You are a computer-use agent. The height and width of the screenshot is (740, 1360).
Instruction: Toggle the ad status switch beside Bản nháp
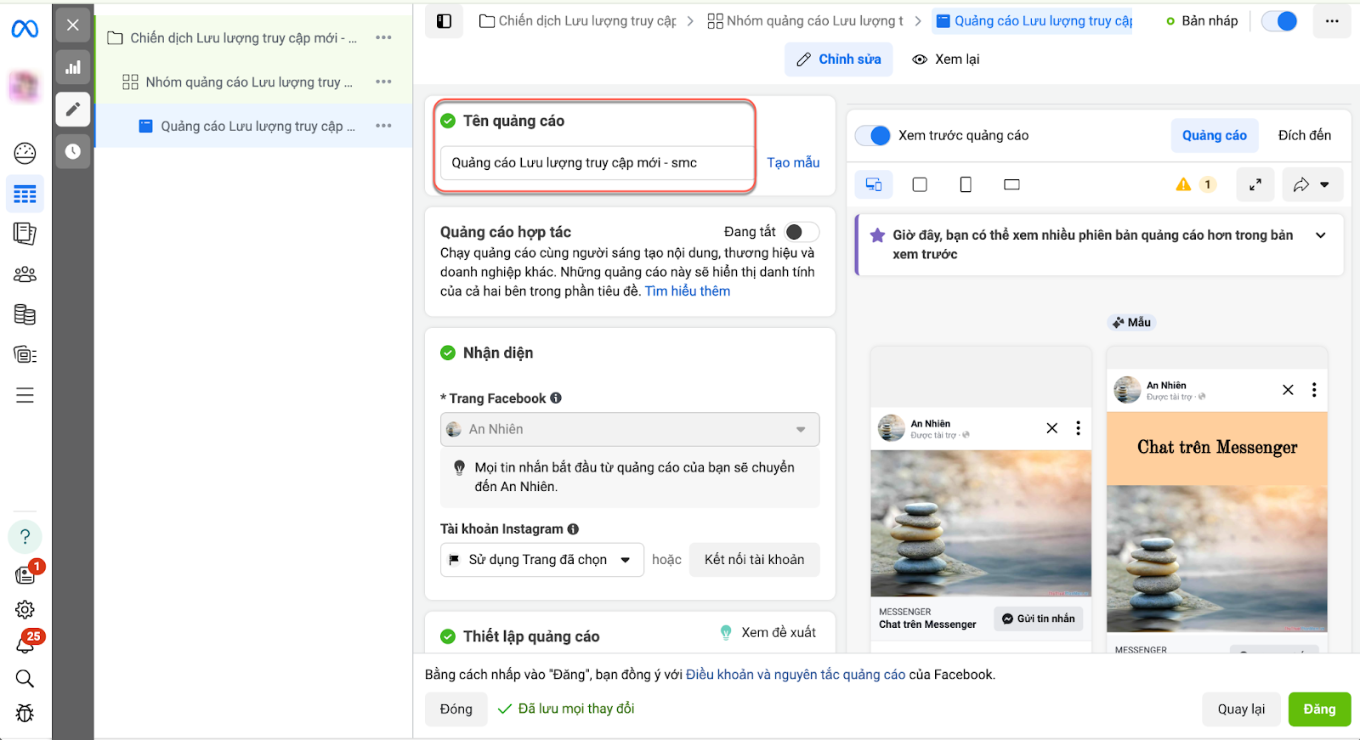[1279, 21]
